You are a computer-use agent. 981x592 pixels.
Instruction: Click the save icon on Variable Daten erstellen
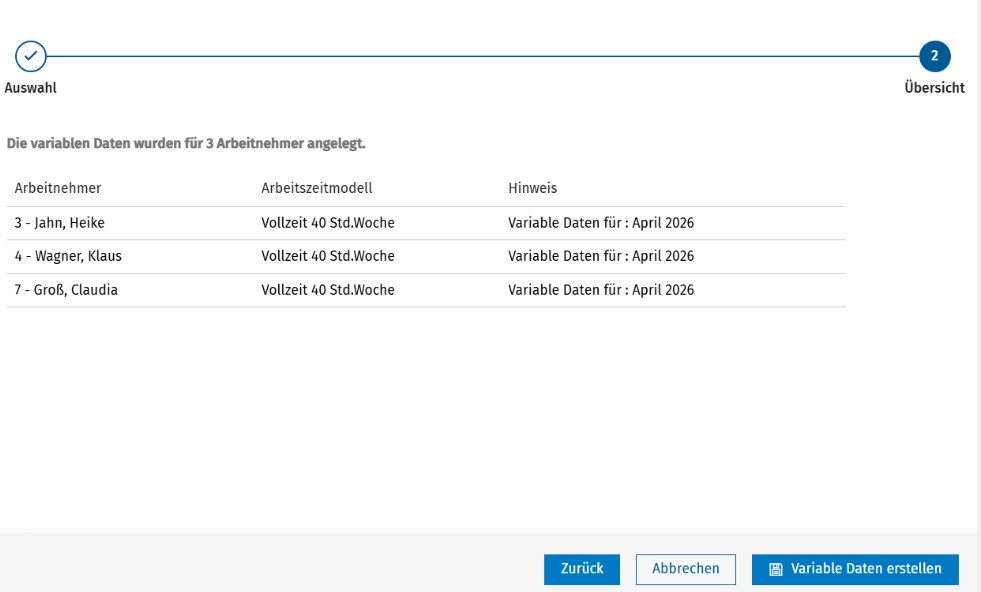tap(776, 569)
